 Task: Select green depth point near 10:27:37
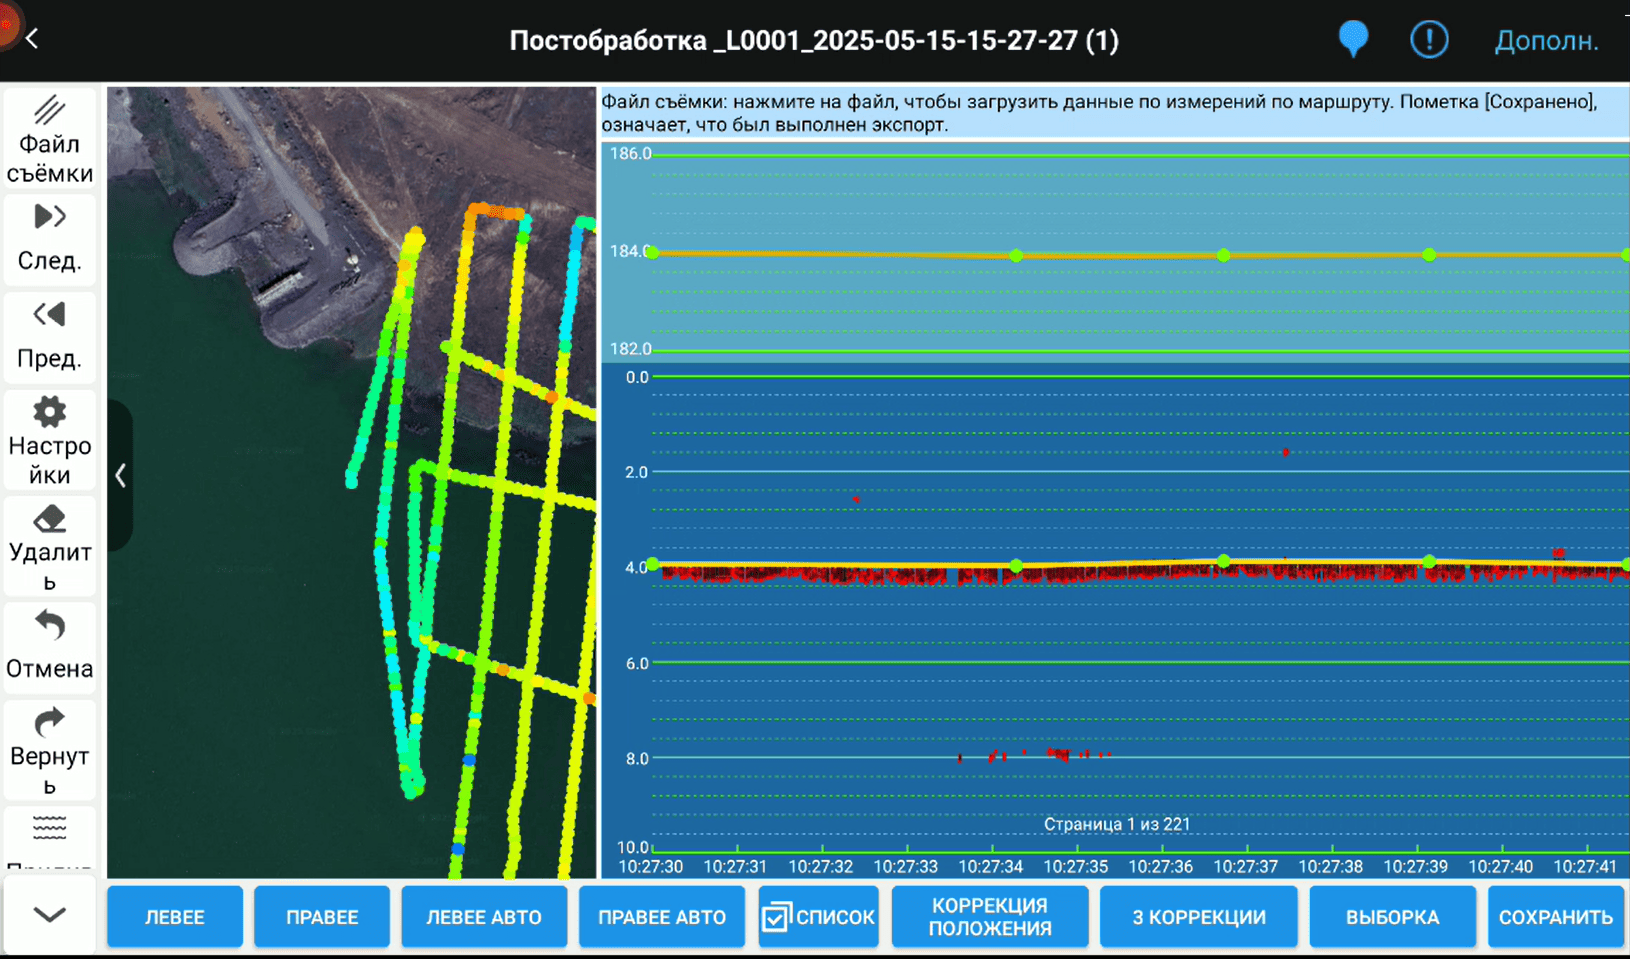coord(1223,561)
